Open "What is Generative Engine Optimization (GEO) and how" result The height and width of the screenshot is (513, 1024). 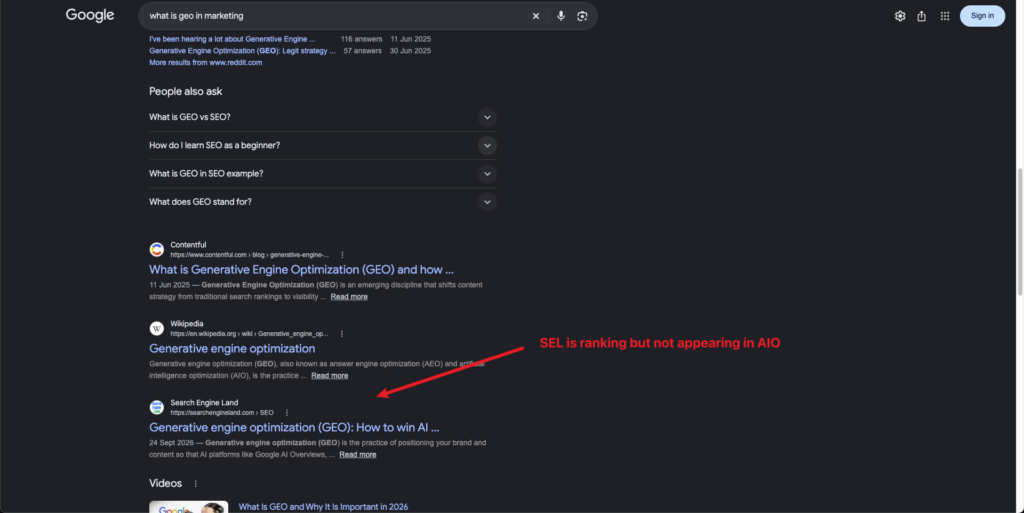pos(301,270)
